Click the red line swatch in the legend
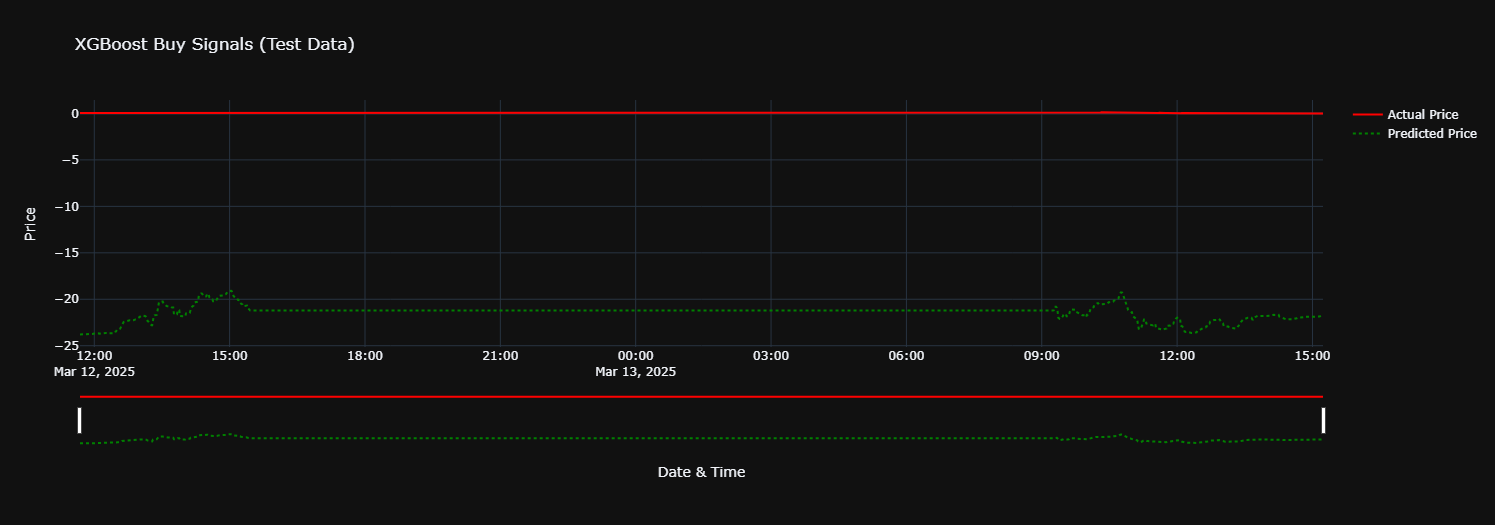The height and width of the screenshot is (525, 1495). 1367,115
